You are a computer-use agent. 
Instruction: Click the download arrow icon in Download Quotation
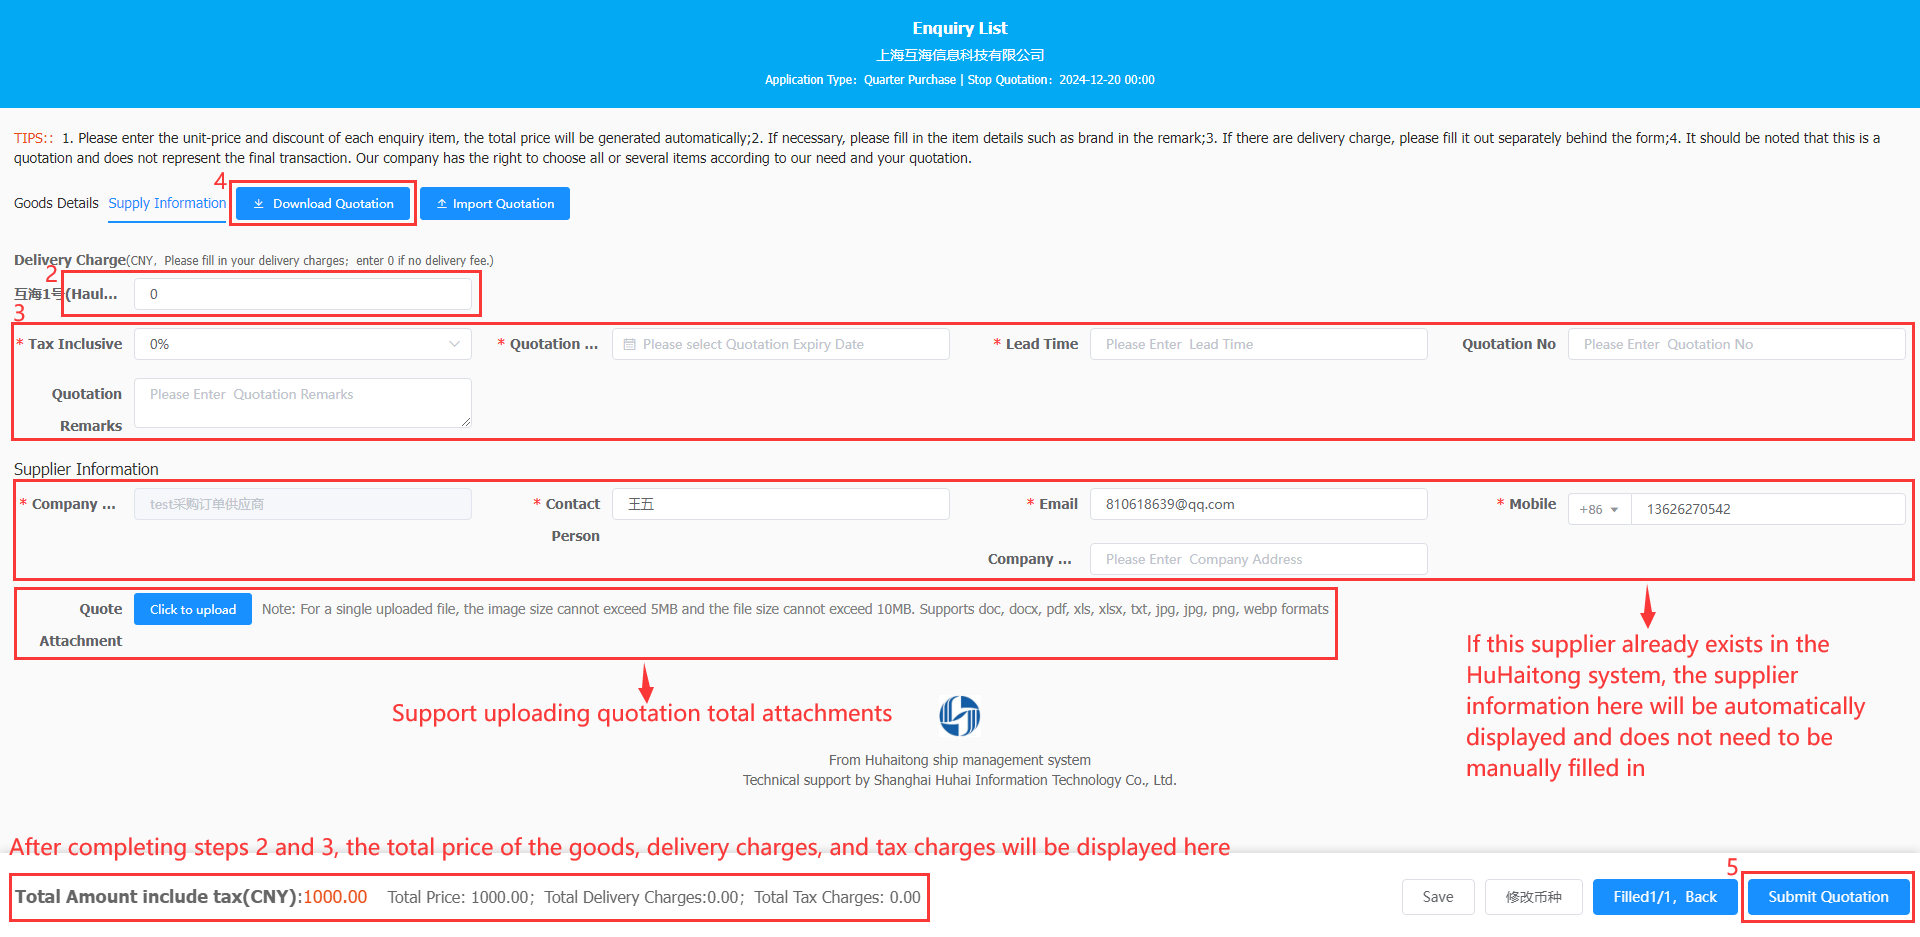pyautogui.click(x=258, y=204)
